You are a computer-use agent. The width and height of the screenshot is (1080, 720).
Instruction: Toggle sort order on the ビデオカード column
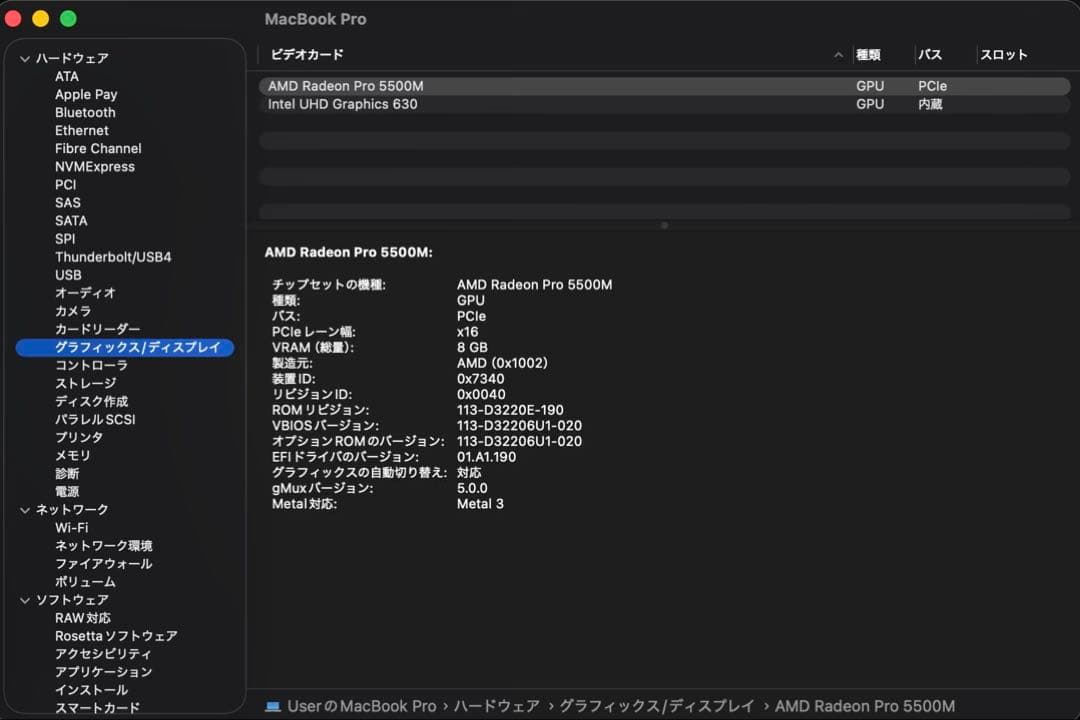[x=306, y=55]
